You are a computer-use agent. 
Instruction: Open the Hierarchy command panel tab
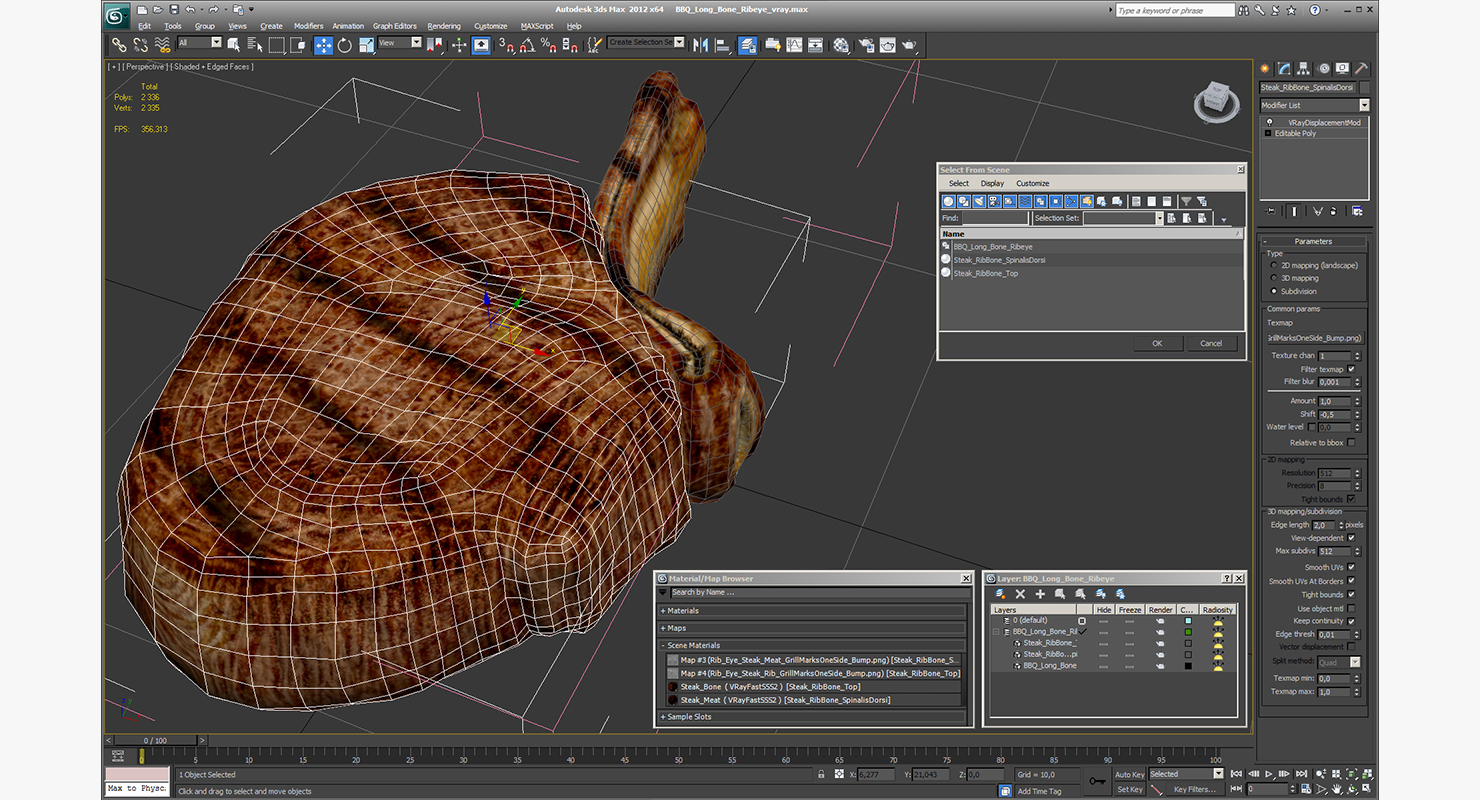click(x=1304, y=69)
